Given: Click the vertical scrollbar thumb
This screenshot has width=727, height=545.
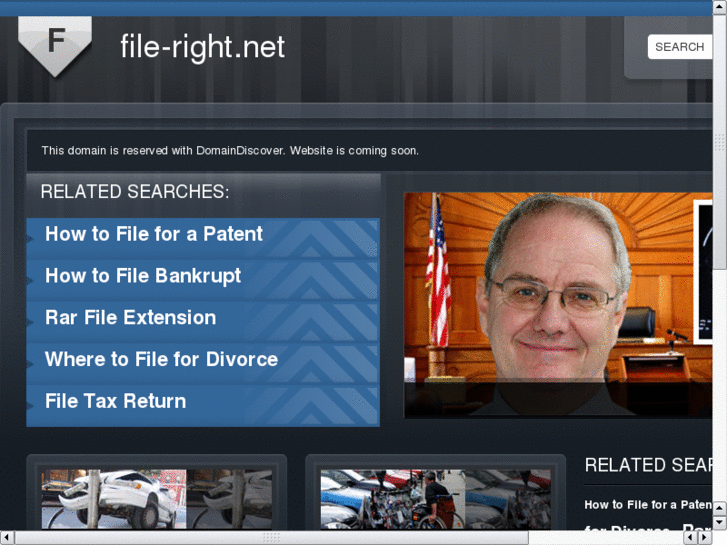Looking at the screenshot, I should (x=720, y=141).
